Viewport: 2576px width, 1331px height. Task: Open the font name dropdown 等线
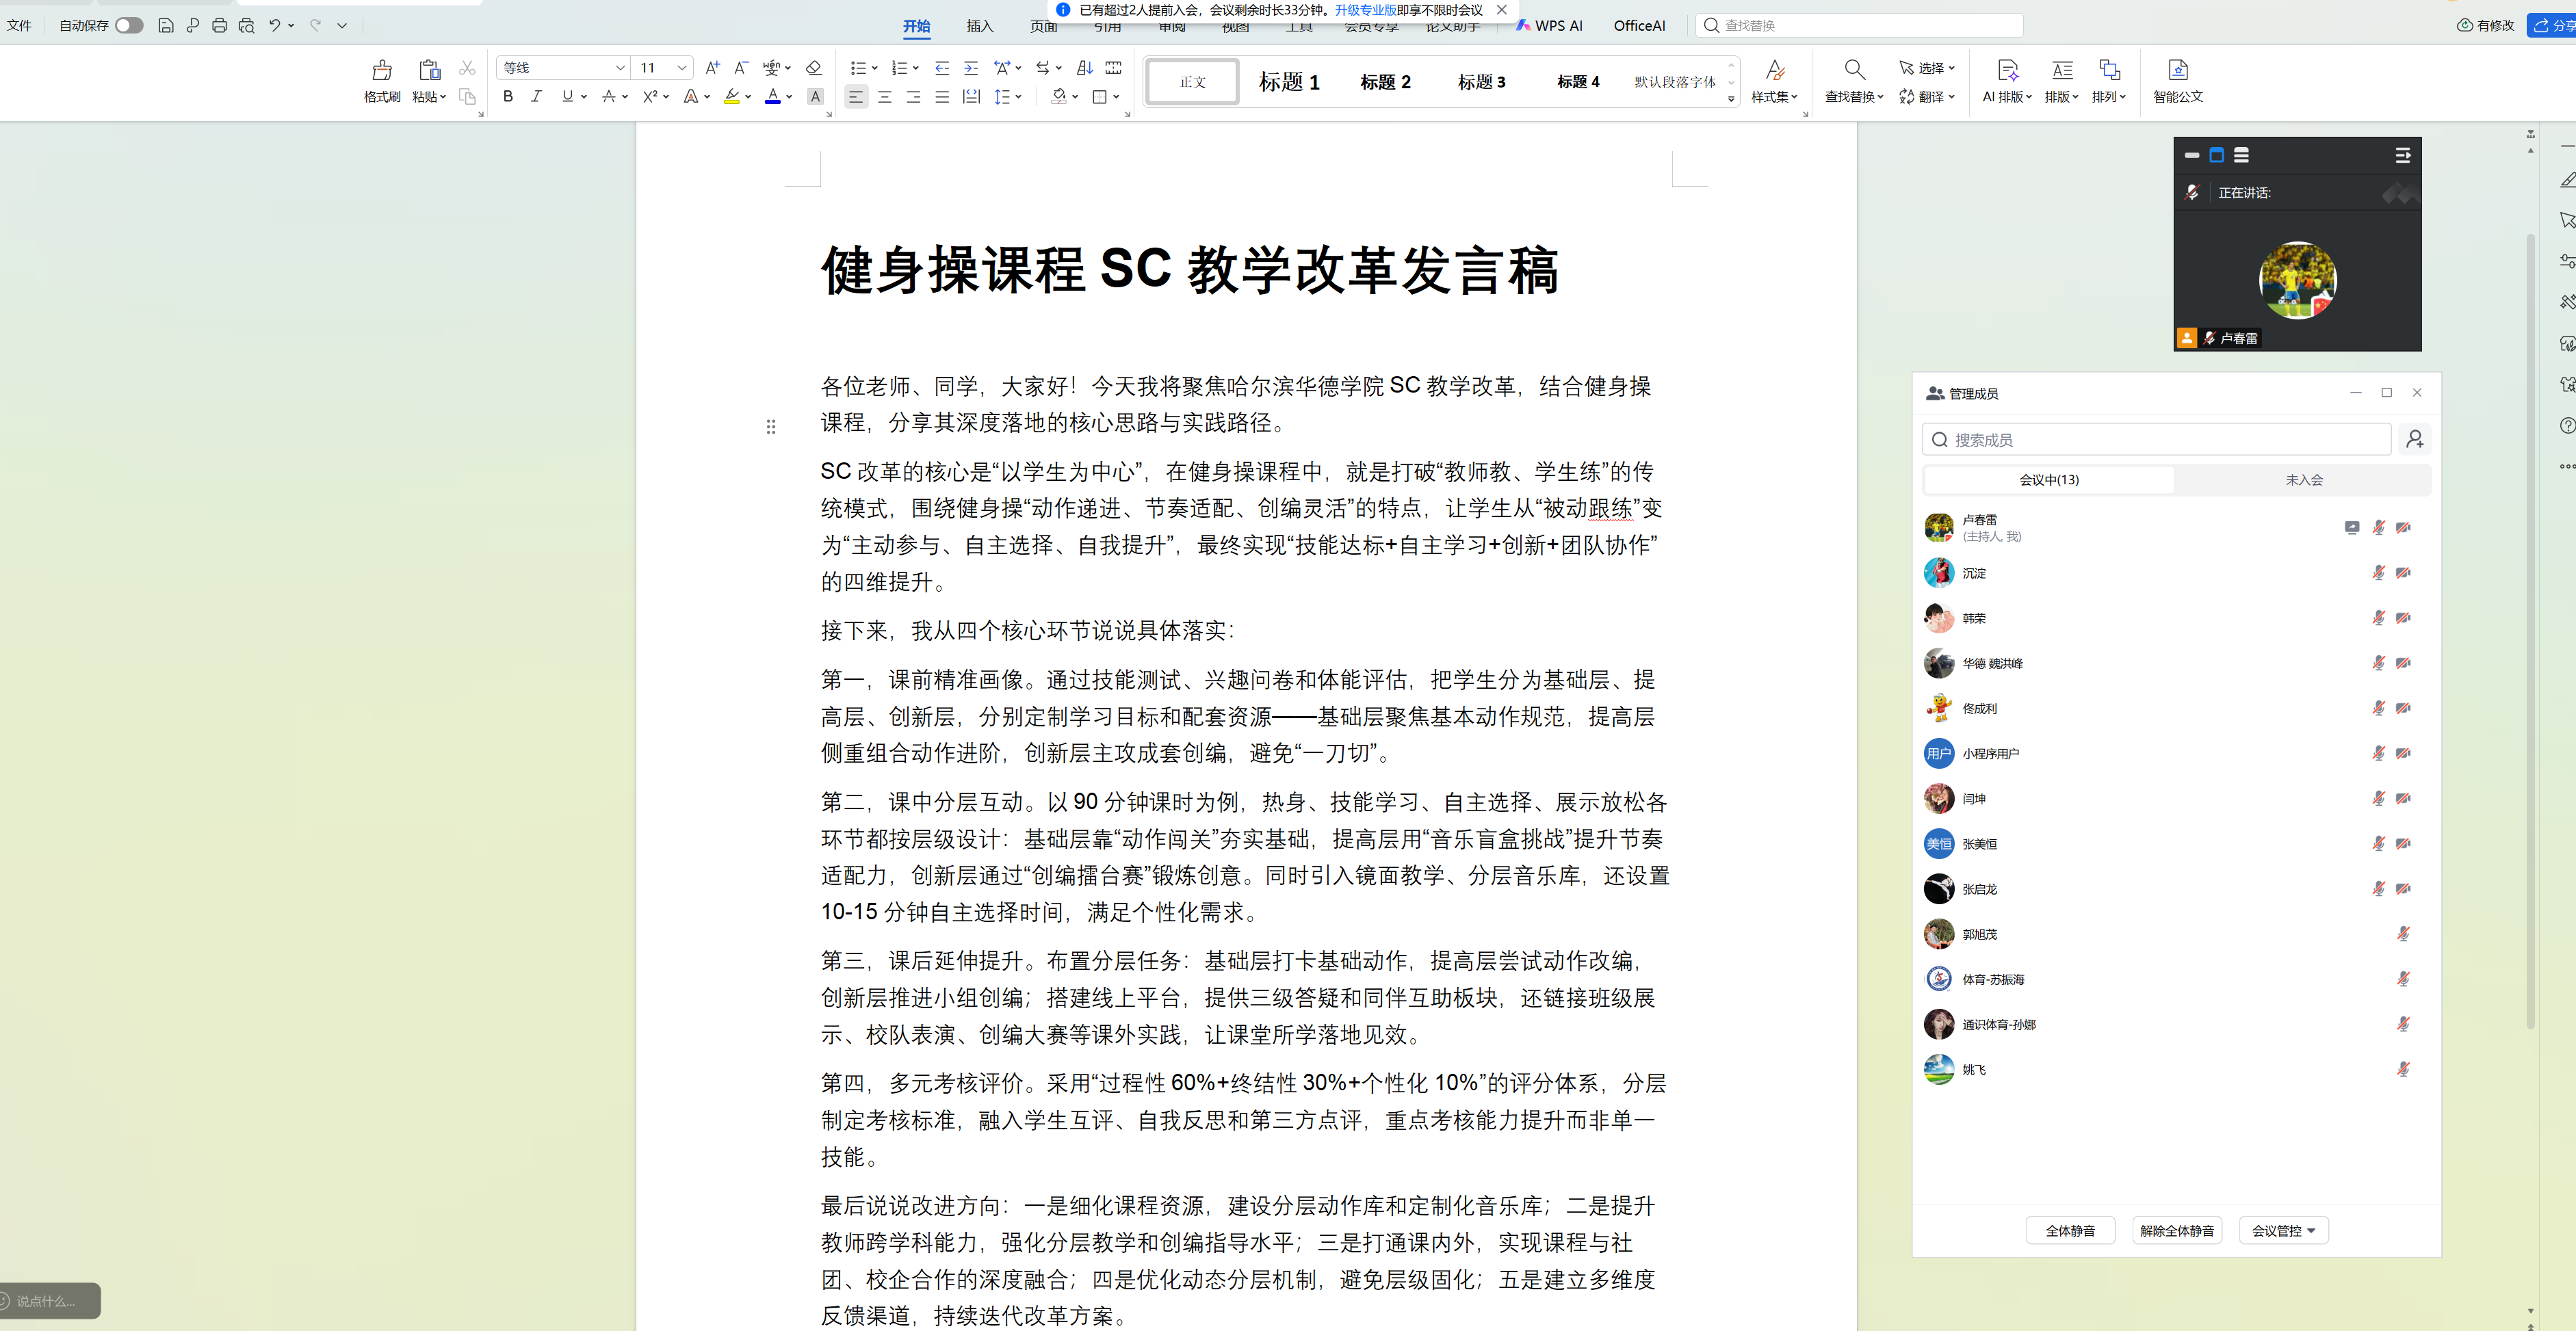pos(620,68)
